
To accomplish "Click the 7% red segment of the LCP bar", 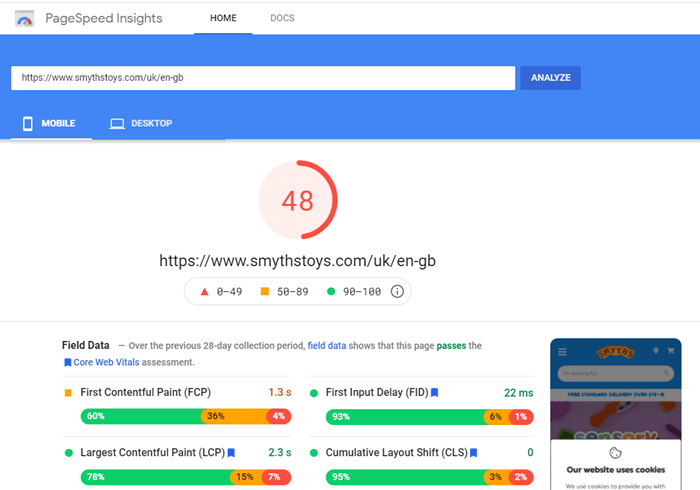I will coord(277,477).
